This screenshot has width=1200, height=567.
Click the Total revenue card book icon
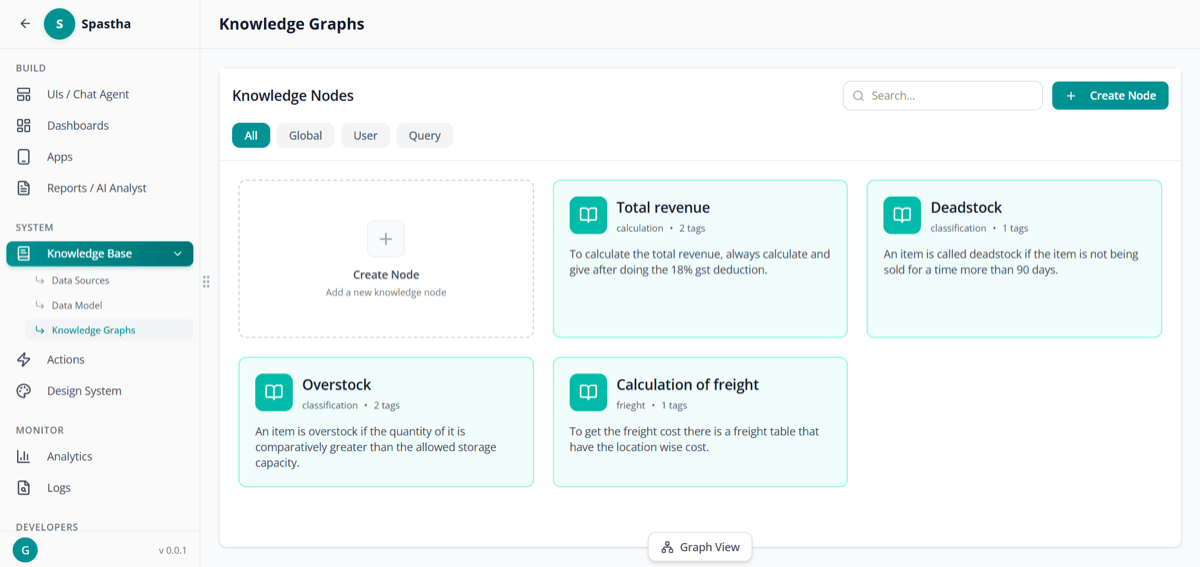(x=589, y=215)
